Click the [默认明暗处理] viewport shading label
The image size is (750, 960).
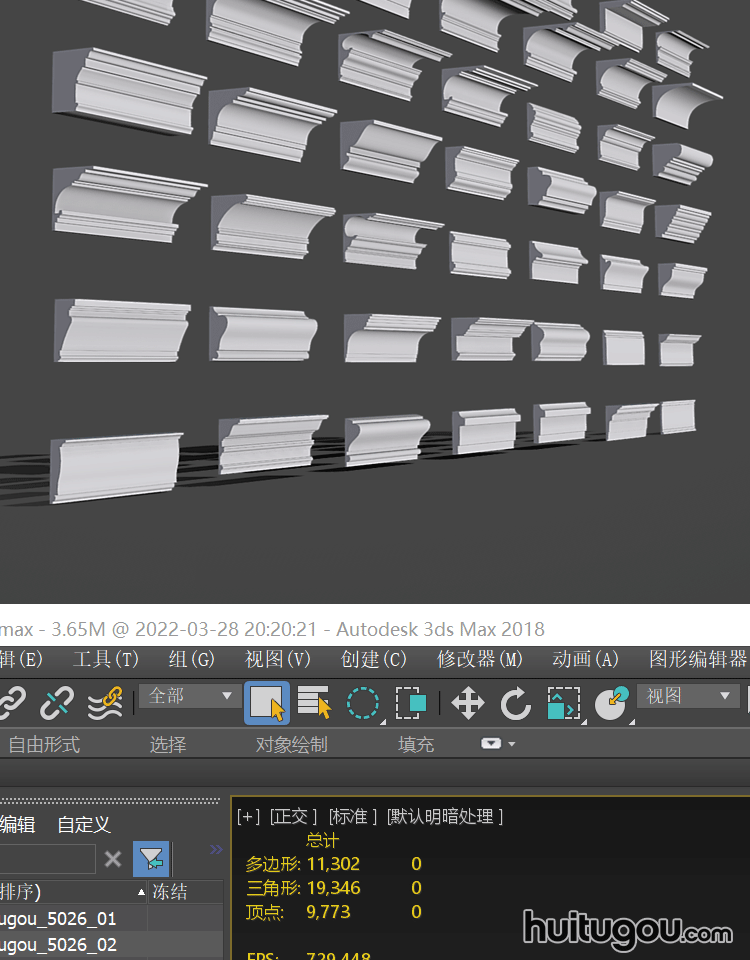(x=445, y=817)
